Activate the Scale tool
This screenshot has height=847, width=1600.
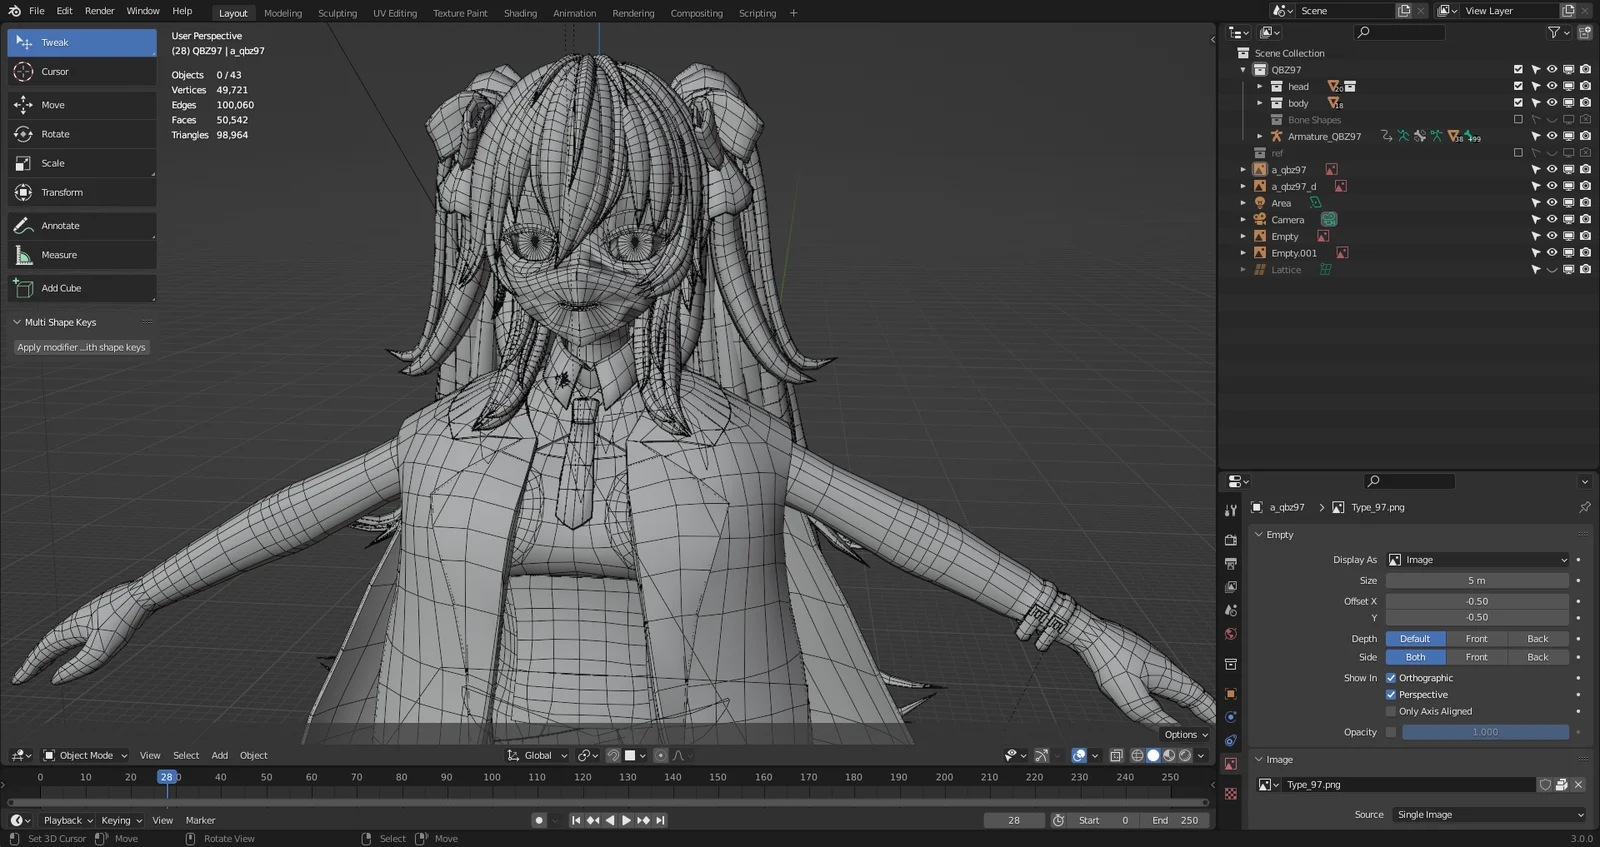tap(52, 163)
